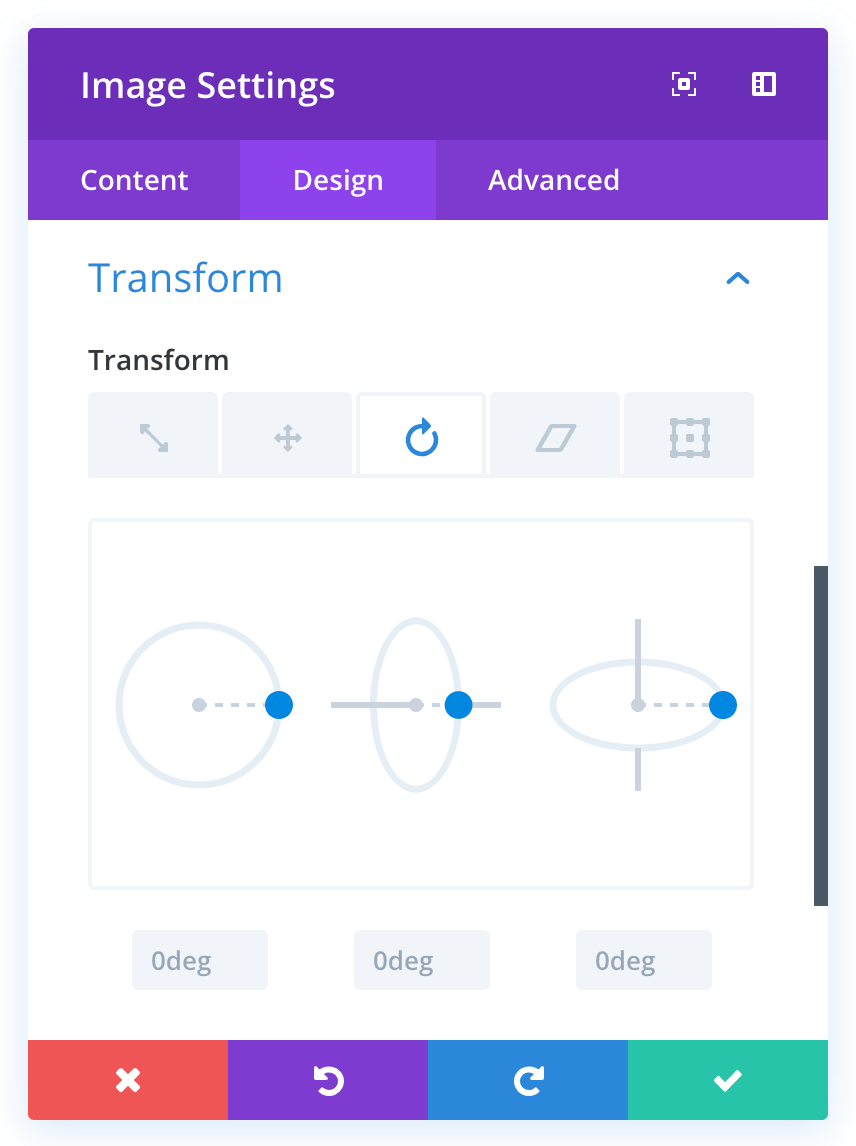856x1146 pixels.
Task: Click the Z-axis rotation dial handle
Action: click(279, 705)
